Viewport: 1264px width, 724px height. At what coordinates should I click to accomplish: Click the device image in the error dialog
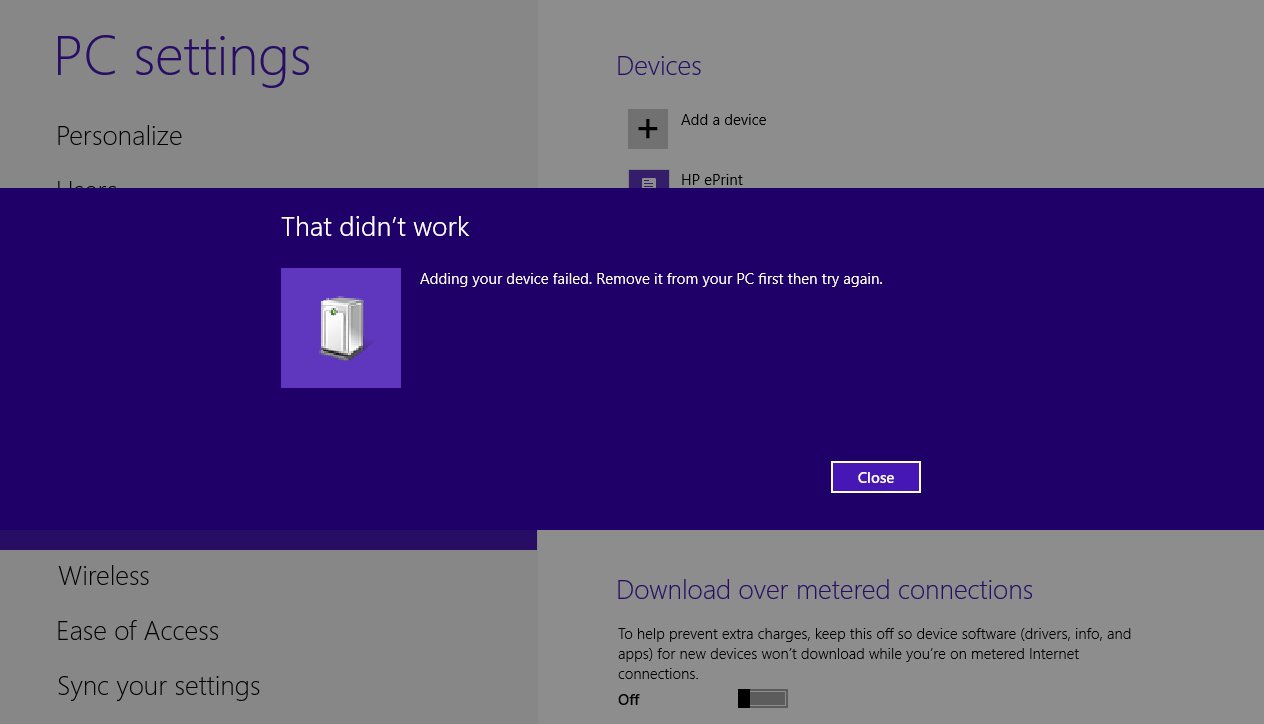(x=341, y=328)
